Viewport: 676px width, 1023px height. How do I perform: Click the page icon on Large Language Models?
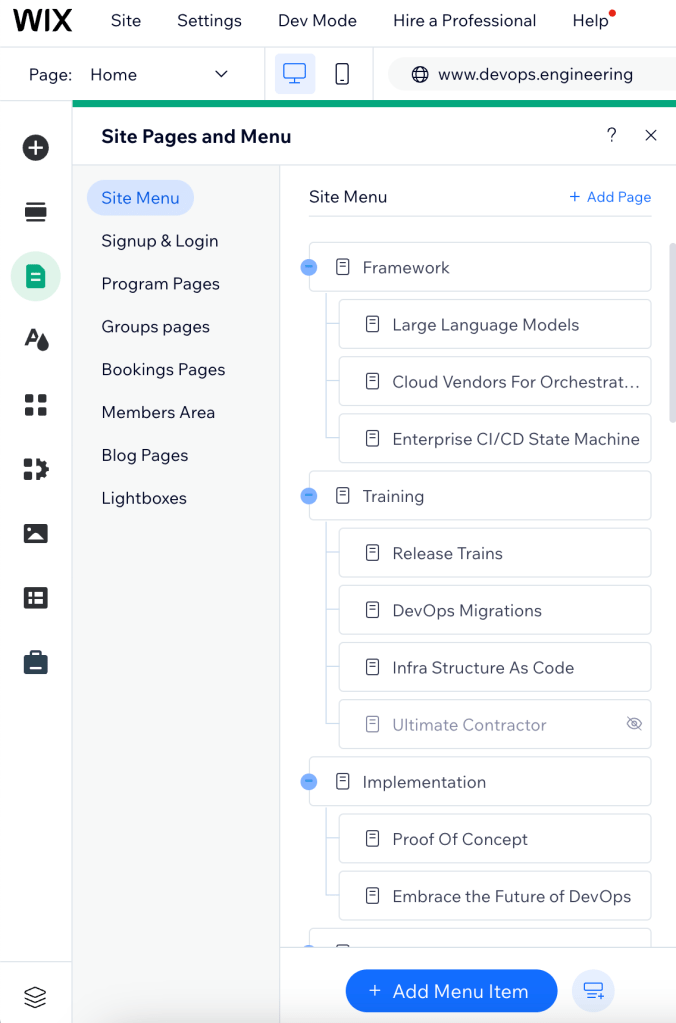coord(373,324)
